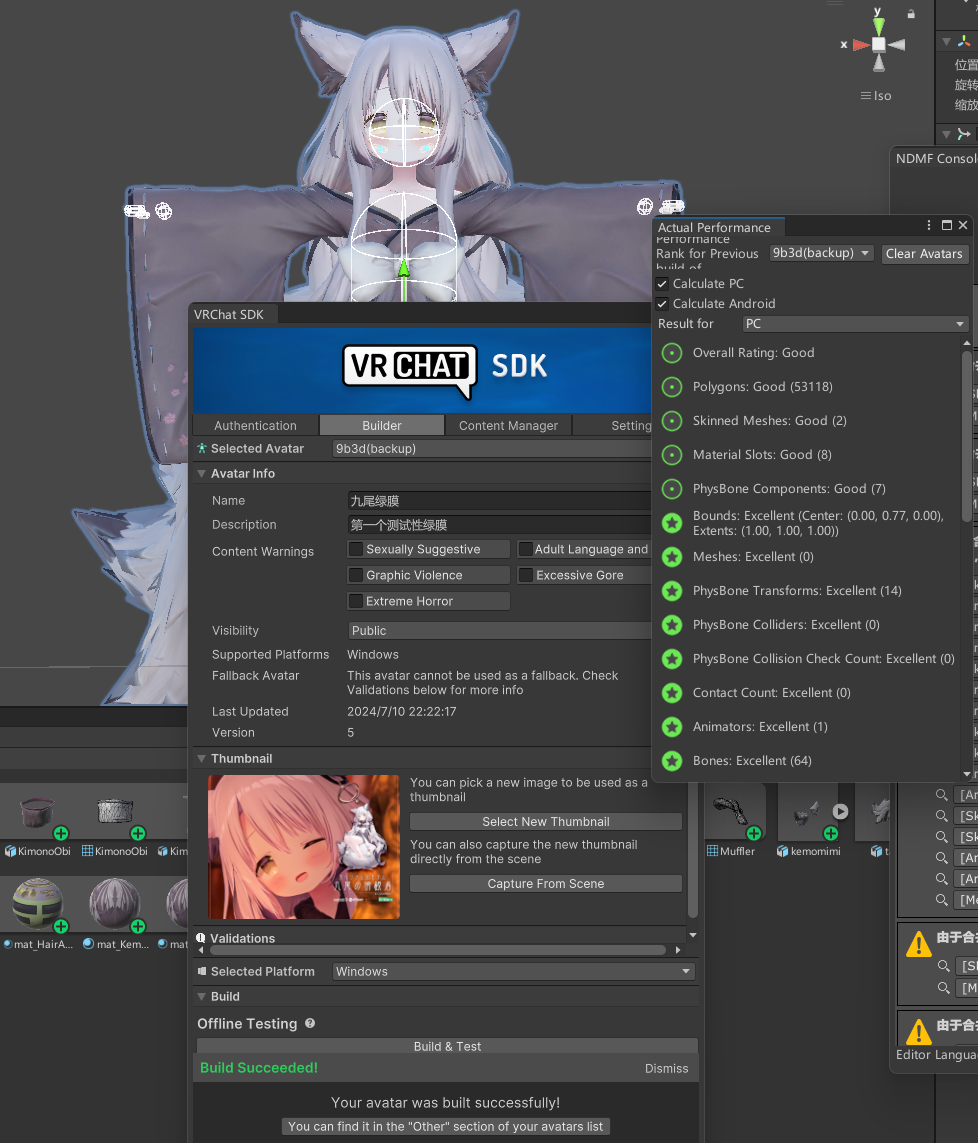
Task: Click the Actual Performance vertical scrollbar
Action: [967, 436]
